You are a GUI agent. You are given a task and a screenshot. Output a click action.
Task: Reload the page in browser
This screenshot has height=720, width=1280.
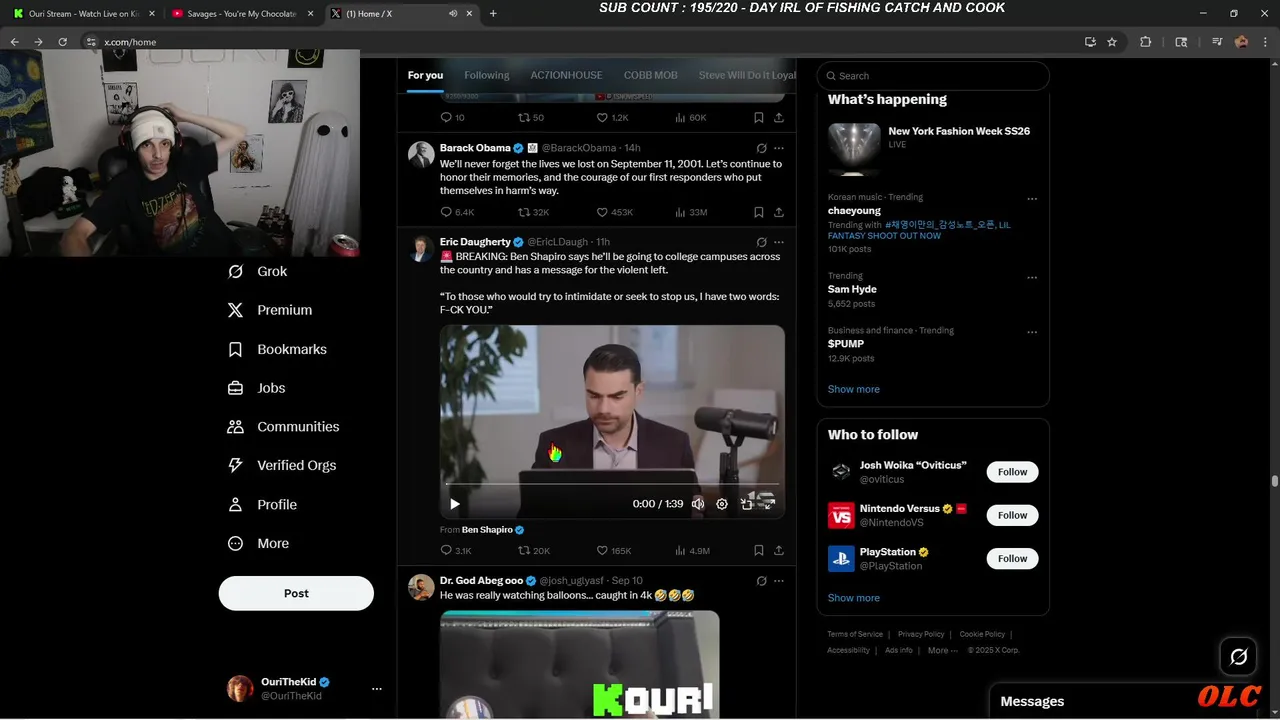[62, 42]
